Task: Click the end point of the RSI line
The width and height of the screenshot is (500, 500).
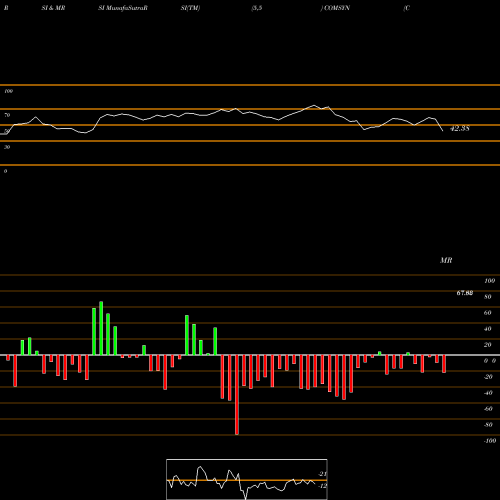Action: coord(443,130)
